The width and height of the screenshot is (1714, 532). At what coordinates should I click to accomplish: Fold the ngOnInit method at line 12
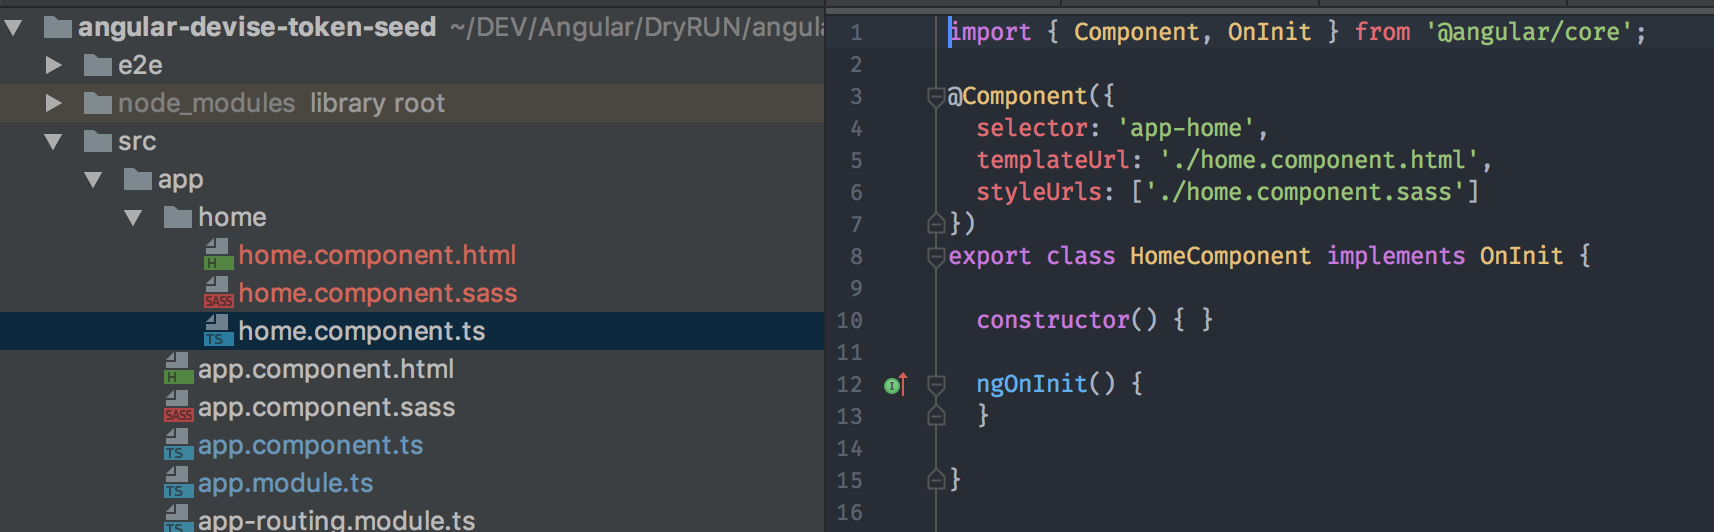coord(936,384)
